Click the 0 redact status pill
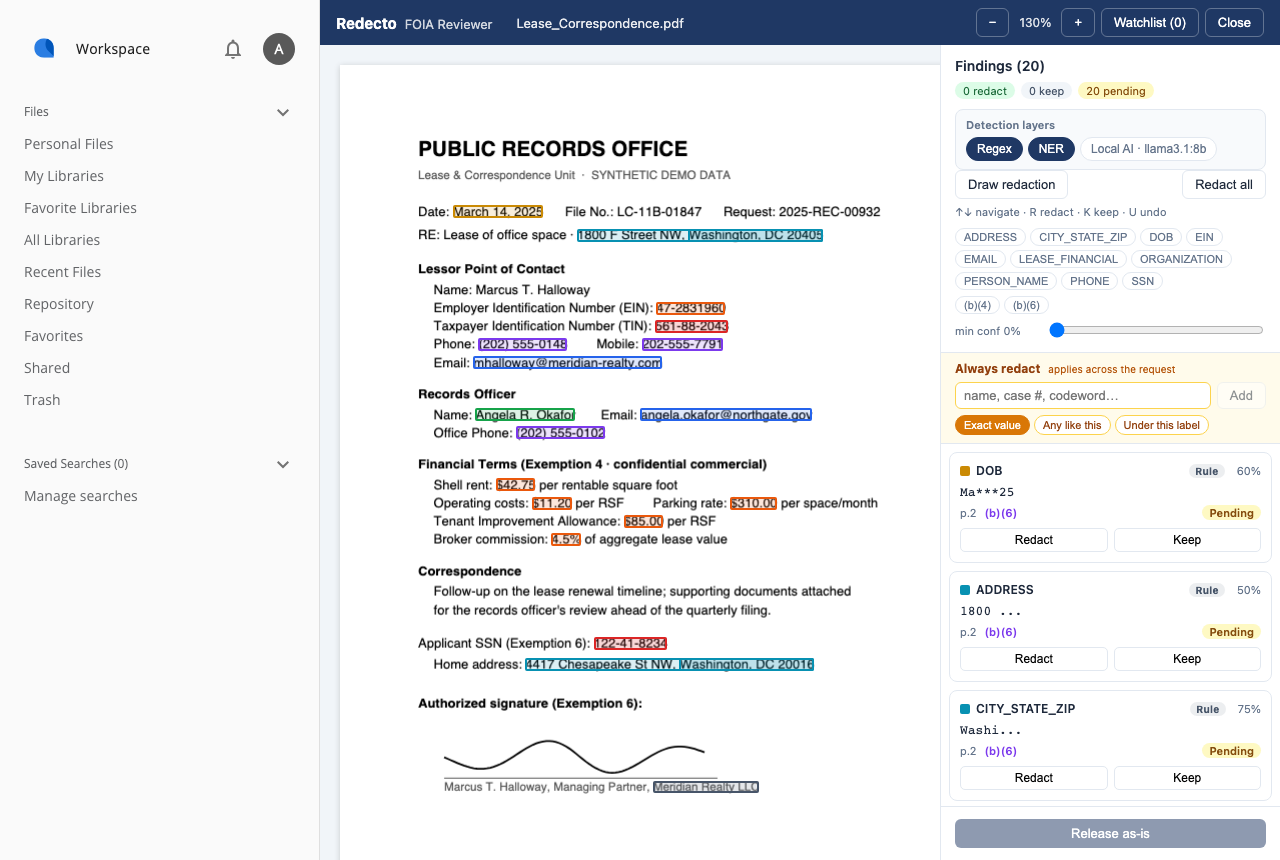Viewport: 1280px width, 860px height. click(x=985, y=91)
